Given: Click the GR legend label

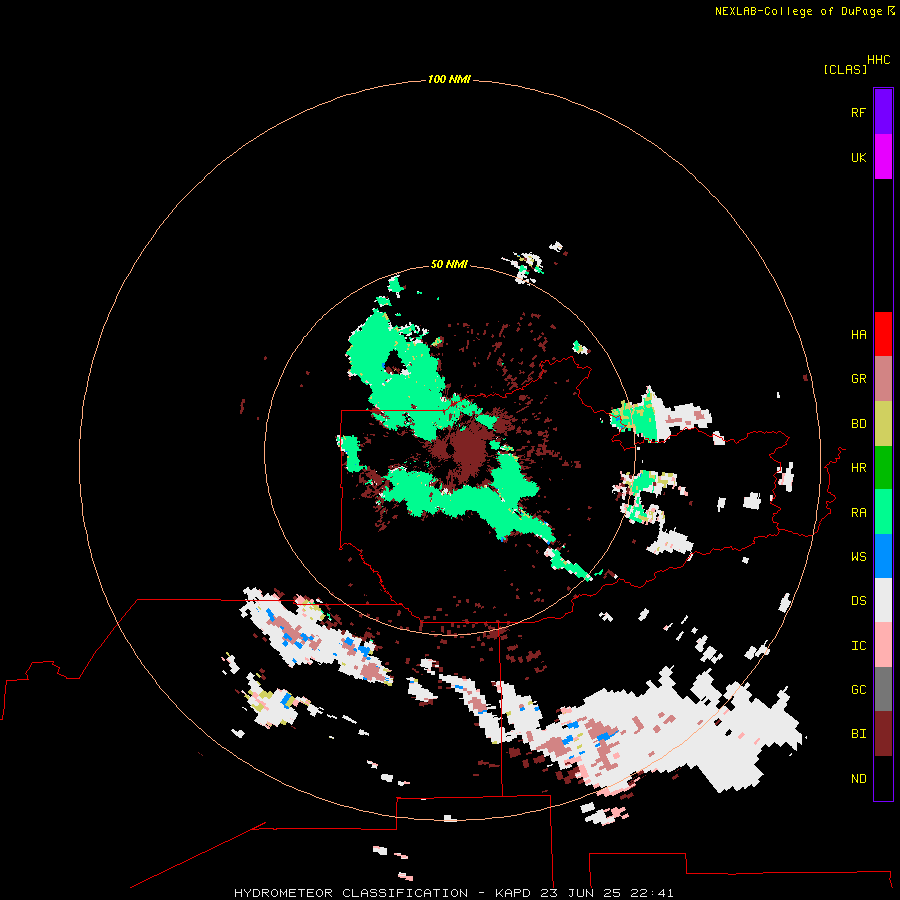Looking at the screenshot, I should 858,378.
